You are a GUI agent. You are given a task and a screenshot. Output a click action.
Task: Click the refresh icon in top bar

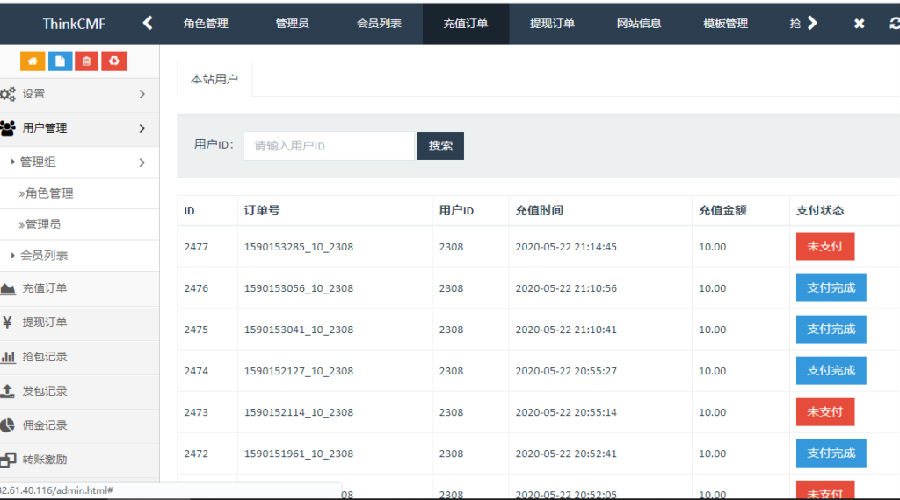(x=894, y=24)
